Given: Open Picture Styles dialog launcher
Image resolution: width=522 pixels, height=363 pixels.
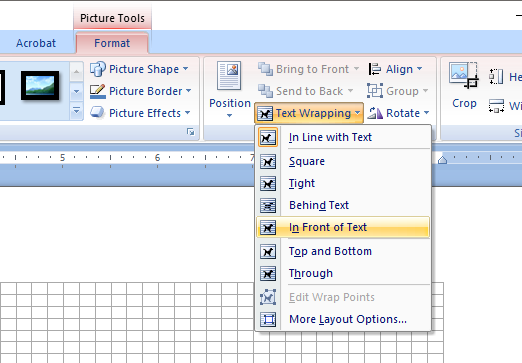Looking at the screenshot, I should point(191,132).
